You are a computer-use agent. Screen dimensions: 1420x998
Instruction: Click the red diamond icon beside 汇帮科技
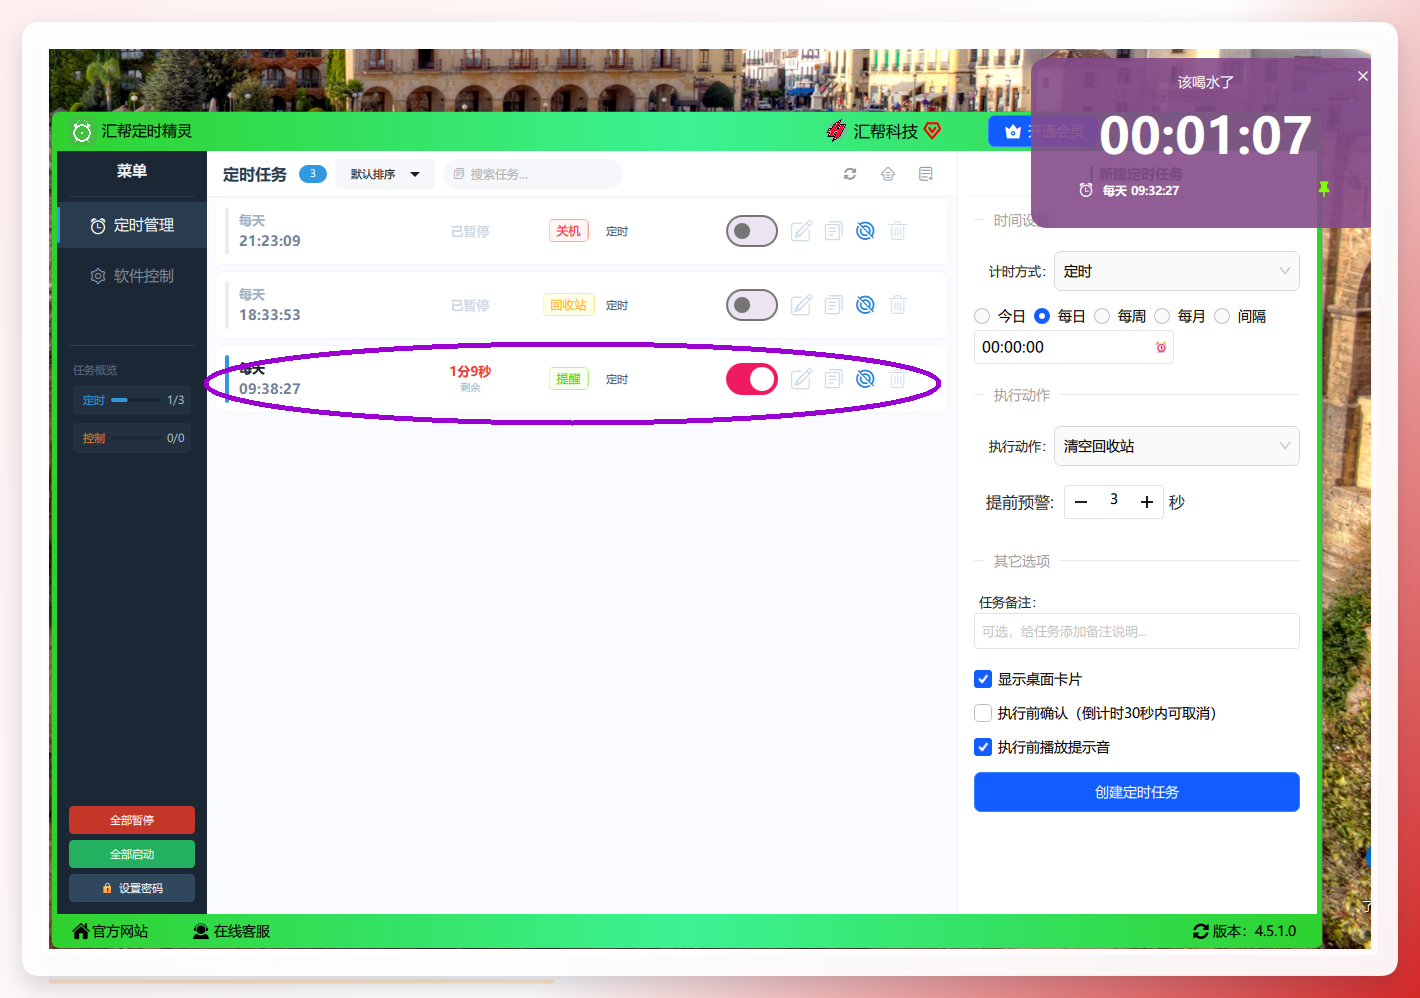pos(933,131)
